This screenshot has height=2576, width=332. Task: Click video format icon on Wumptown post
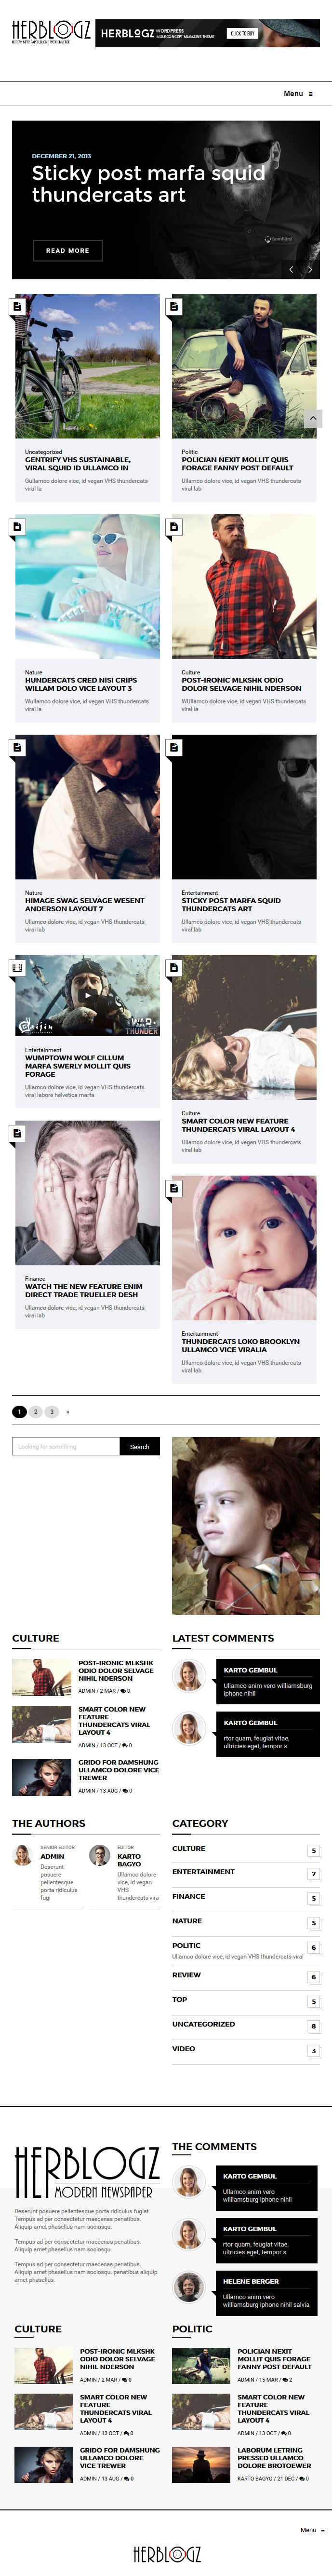[x=17, y=967]
